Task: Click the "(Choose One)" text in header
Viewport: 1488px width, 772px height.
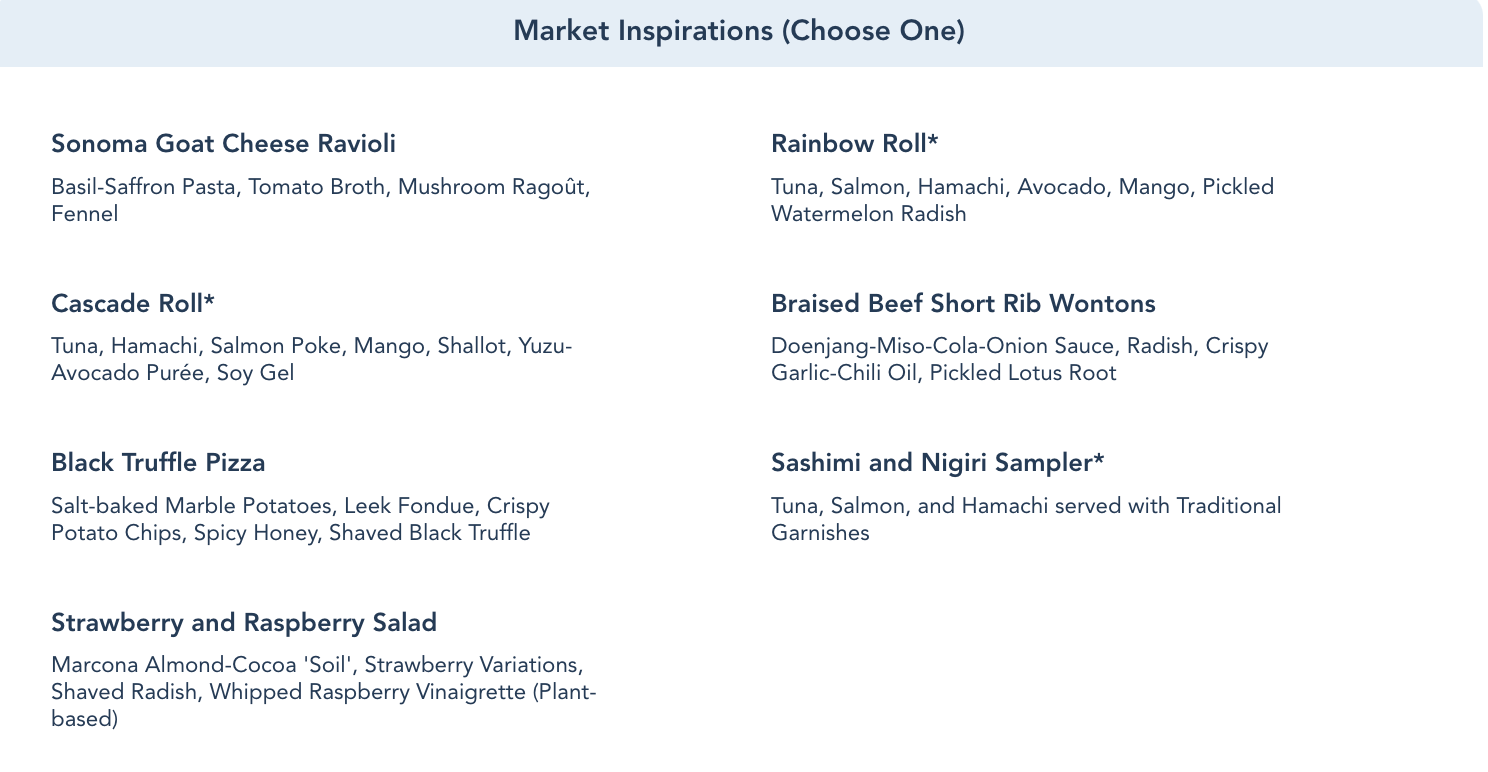Action: pyautogui.click(x=872, y=31)
